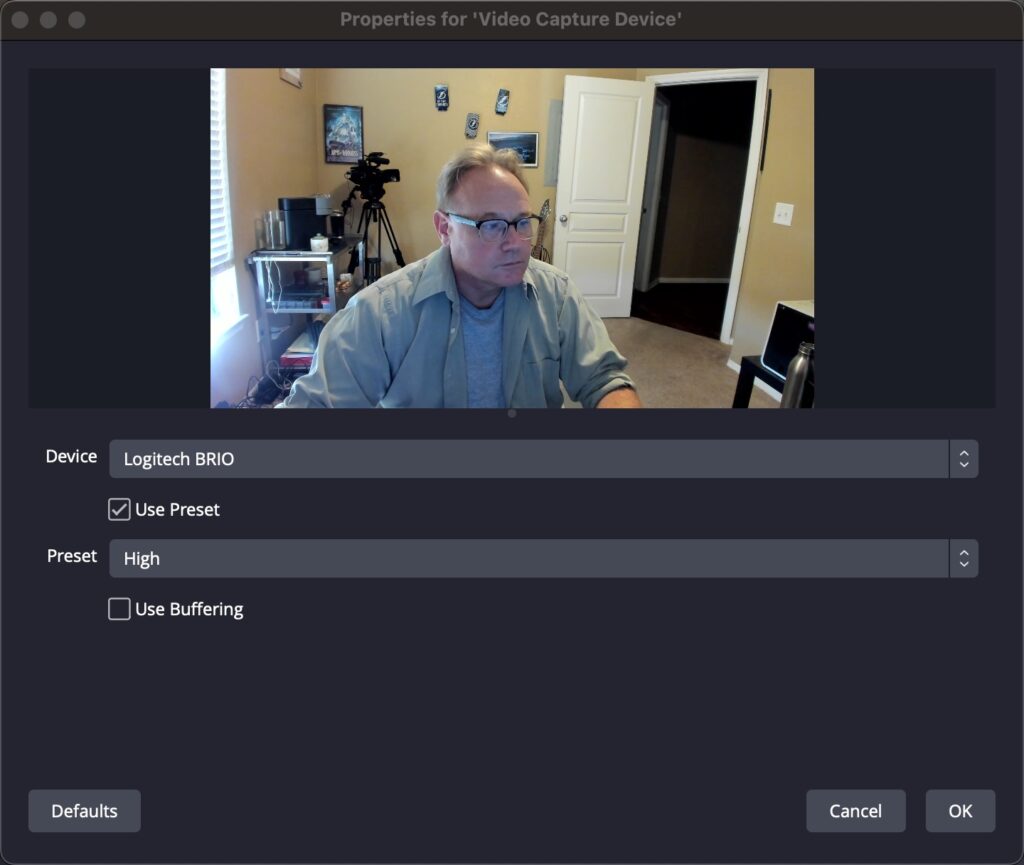Enable the Use Buffering checkbox
The width and height of the screenshot is (1024, 865).
(x=119, y=609)
